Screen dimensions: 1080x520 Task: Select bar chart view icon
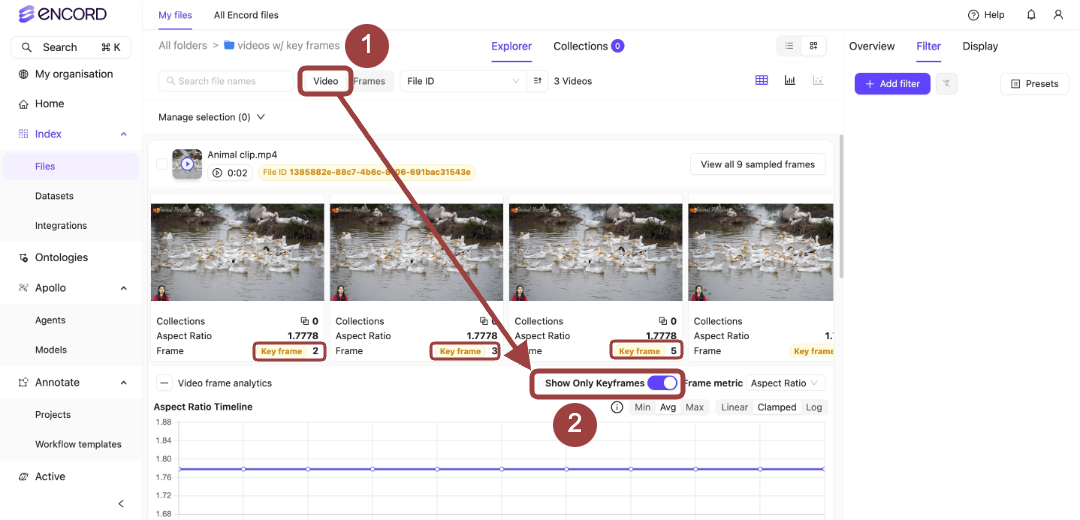click(x=790, y=81)
